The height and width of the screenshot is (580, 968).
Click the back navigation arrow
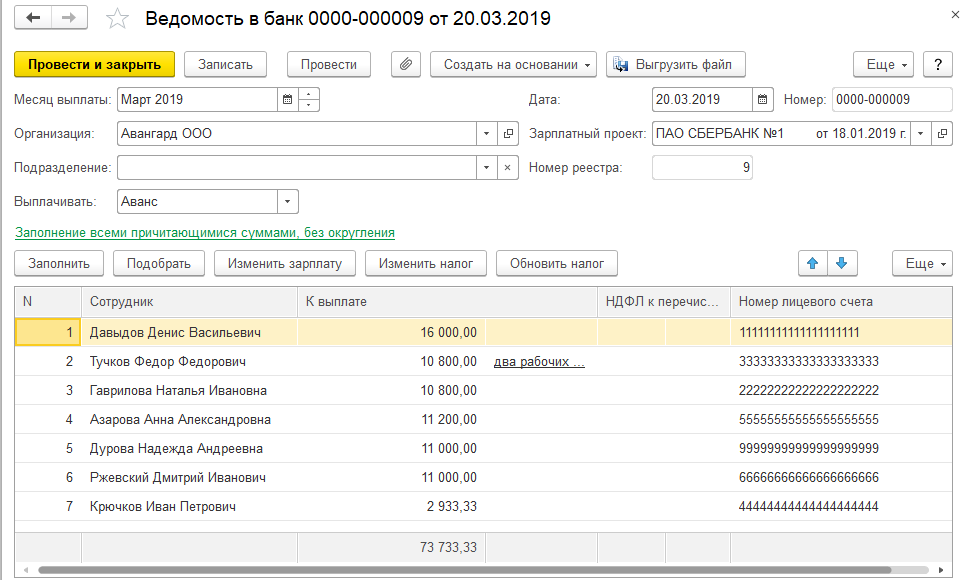pyautogui.click(x=34, y=18)
